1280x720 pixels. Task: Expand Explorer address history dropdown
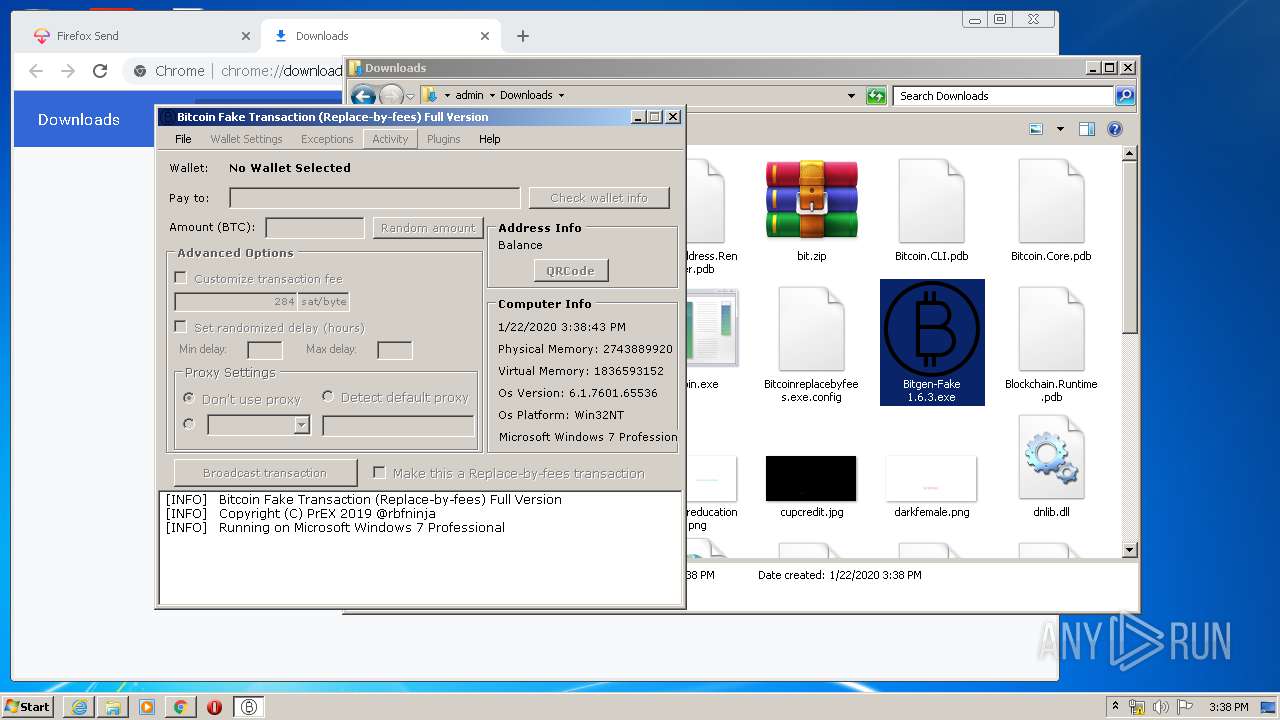point(851,96)
